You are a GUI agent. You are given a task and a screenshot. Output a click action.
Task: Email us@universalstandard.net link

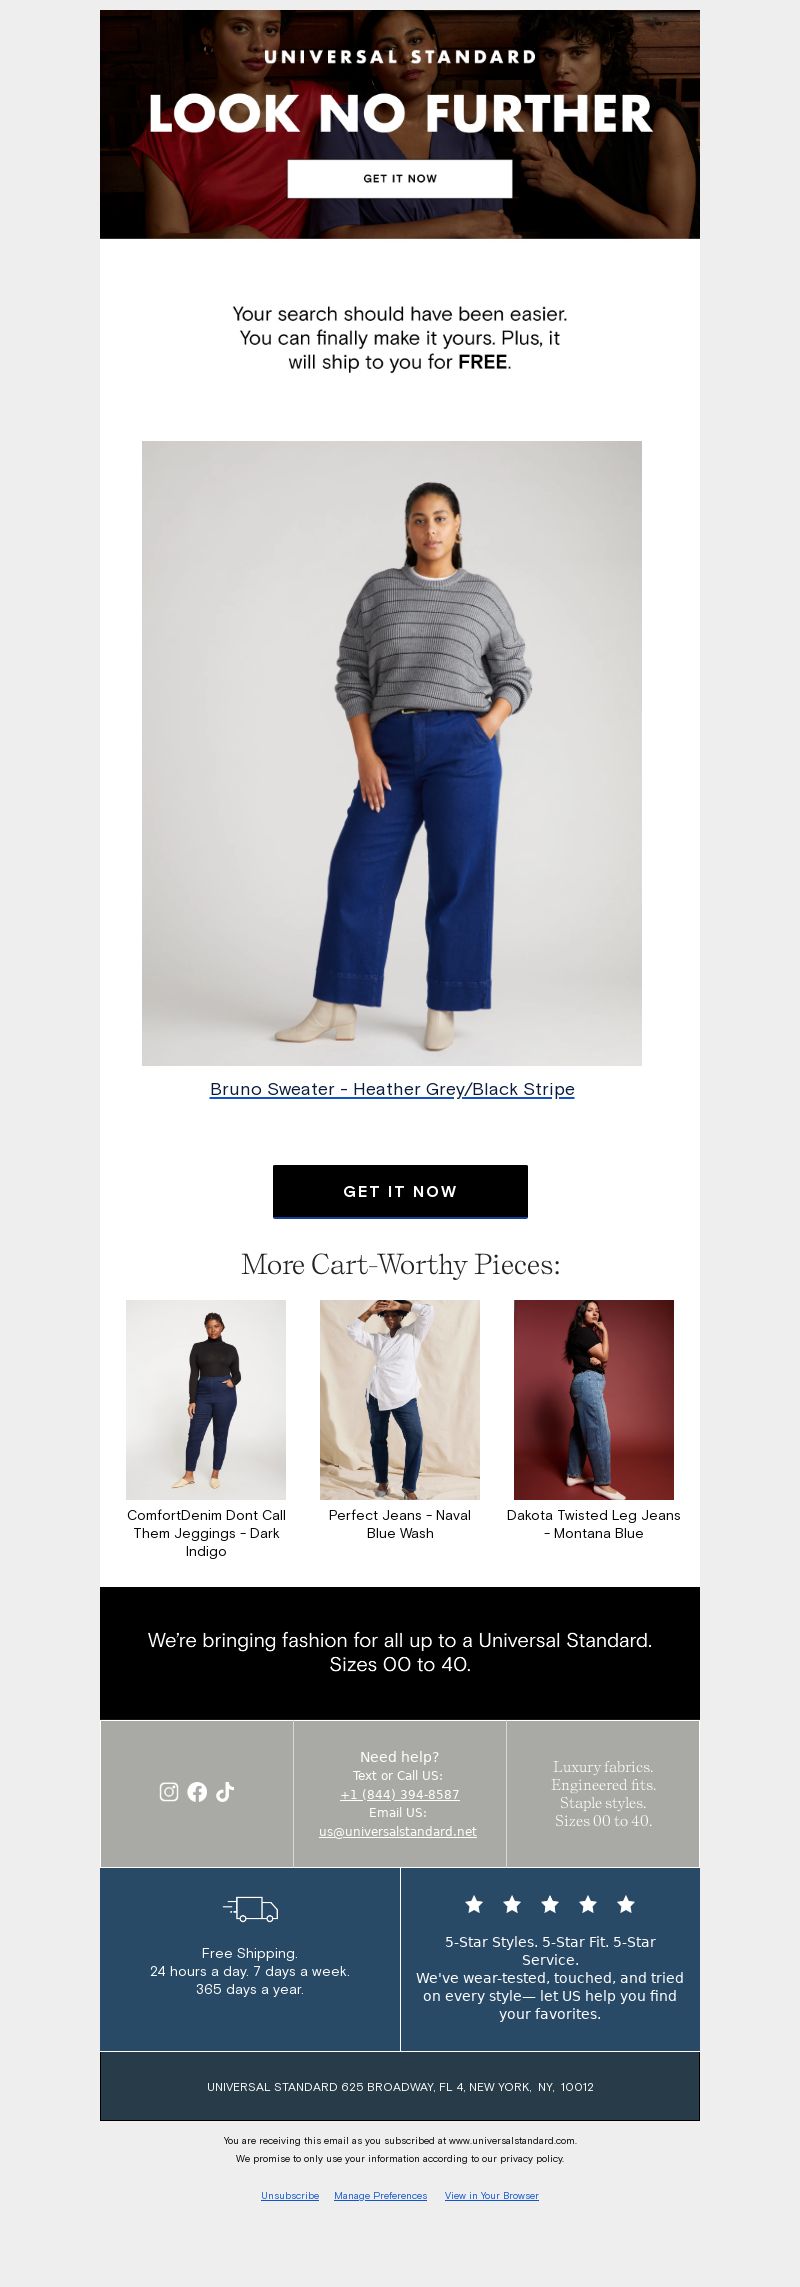(398, 1832)
